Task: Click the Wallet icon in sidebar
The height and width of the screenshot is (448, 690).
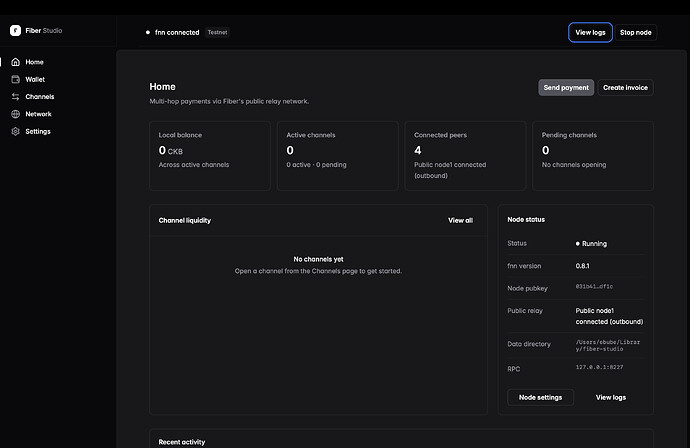Action: 15,79
